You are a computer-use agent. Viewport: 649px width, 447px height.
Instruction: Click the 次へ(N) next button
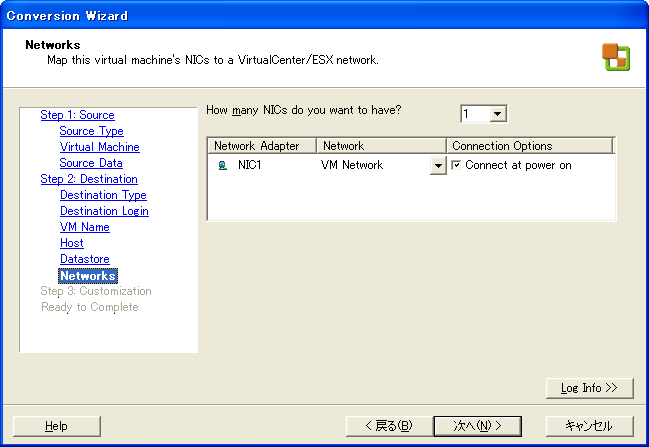pos(478,426)
